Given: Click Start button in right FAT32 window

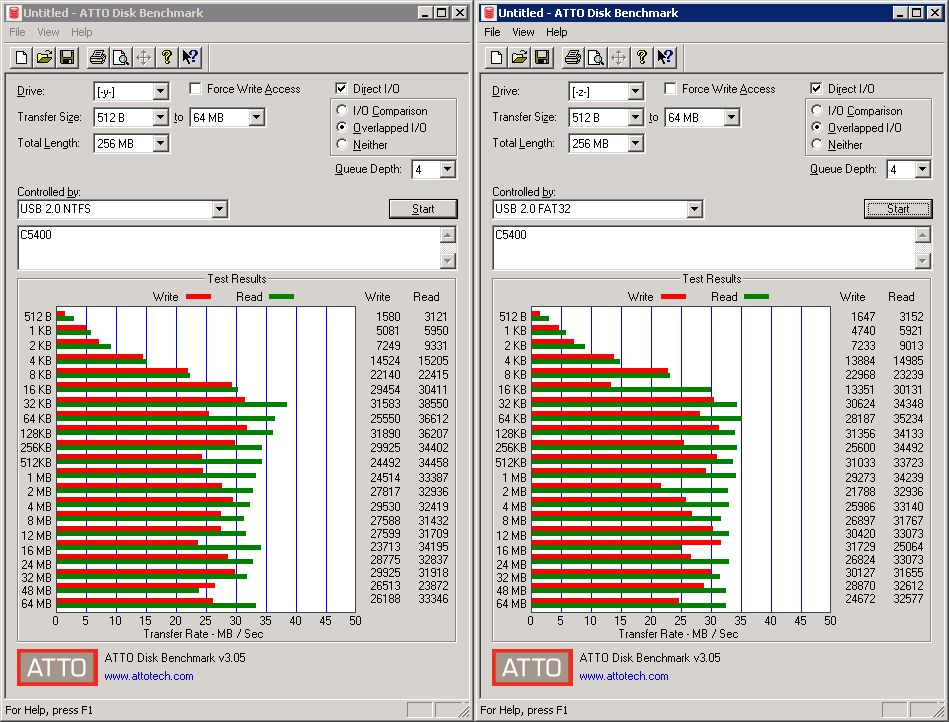Looking at the screenshot, I should coord(898,209).
